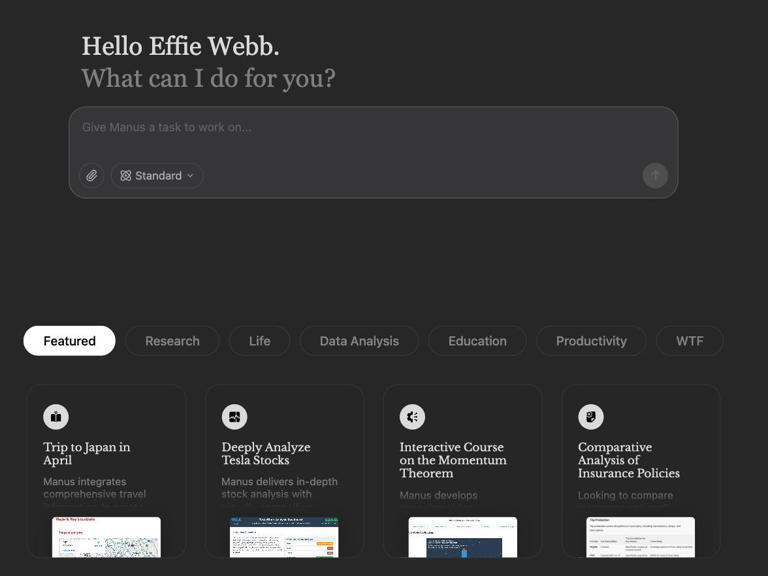Open Deeply Analyze Tesla Stocks title
768x576 pixels.
pos(266,454)
